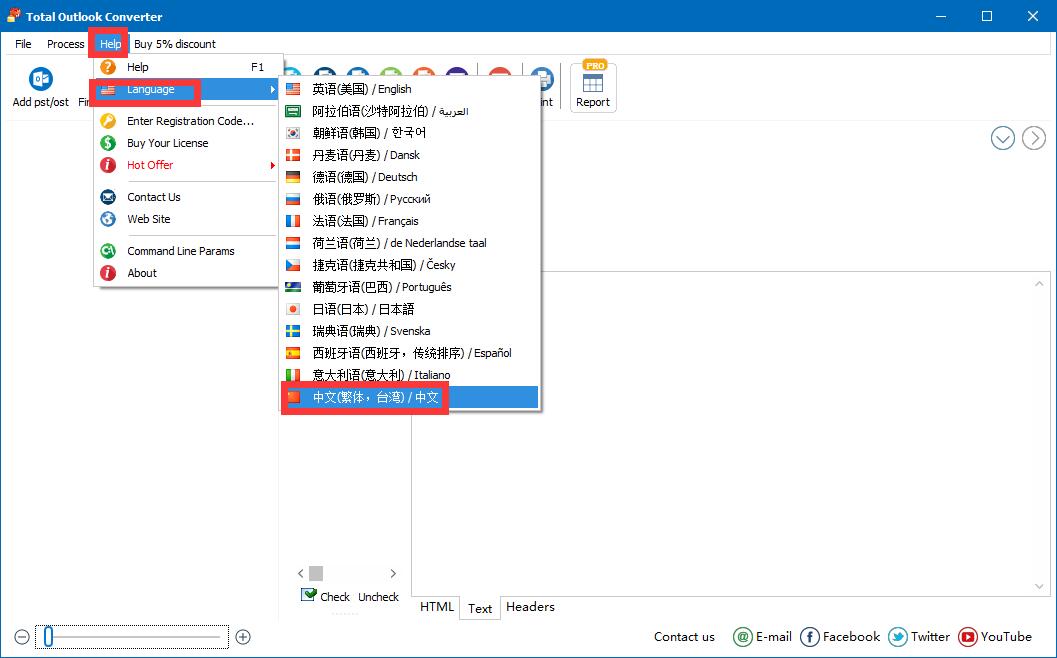
Task: Select Italiano language option
Action: pos(410,375)
